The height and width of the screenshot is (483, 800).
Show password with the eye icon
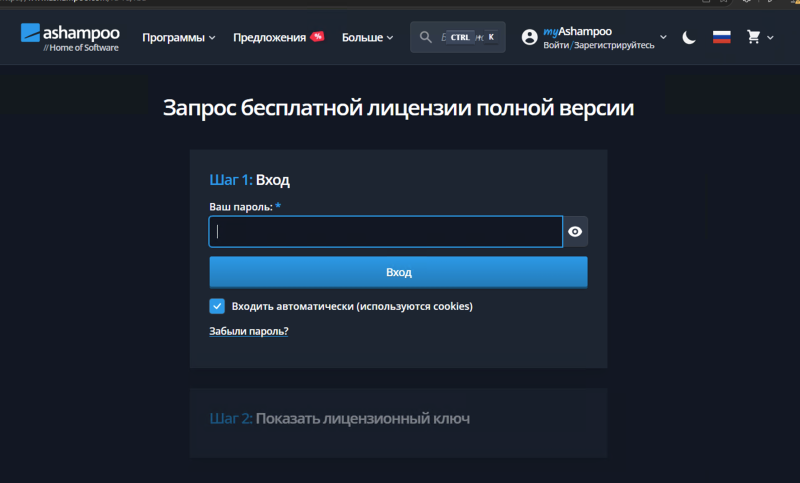pyautogui.click(x=575, y=232)
